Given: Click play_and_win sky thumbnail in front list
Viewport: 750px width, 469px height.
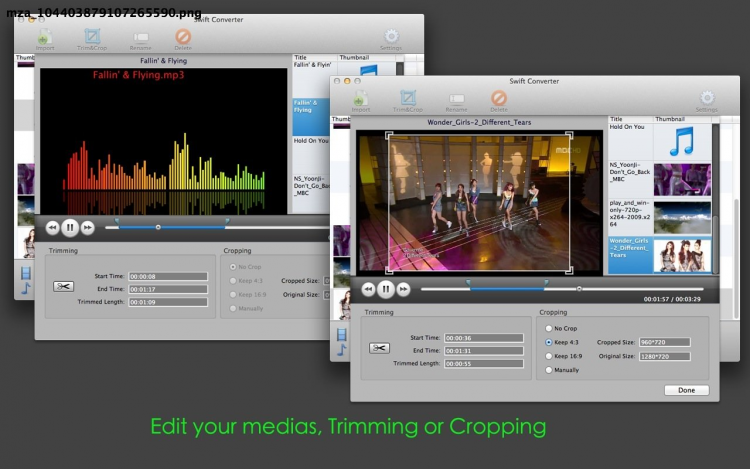Looking at the screenshot, I should 682,217.
